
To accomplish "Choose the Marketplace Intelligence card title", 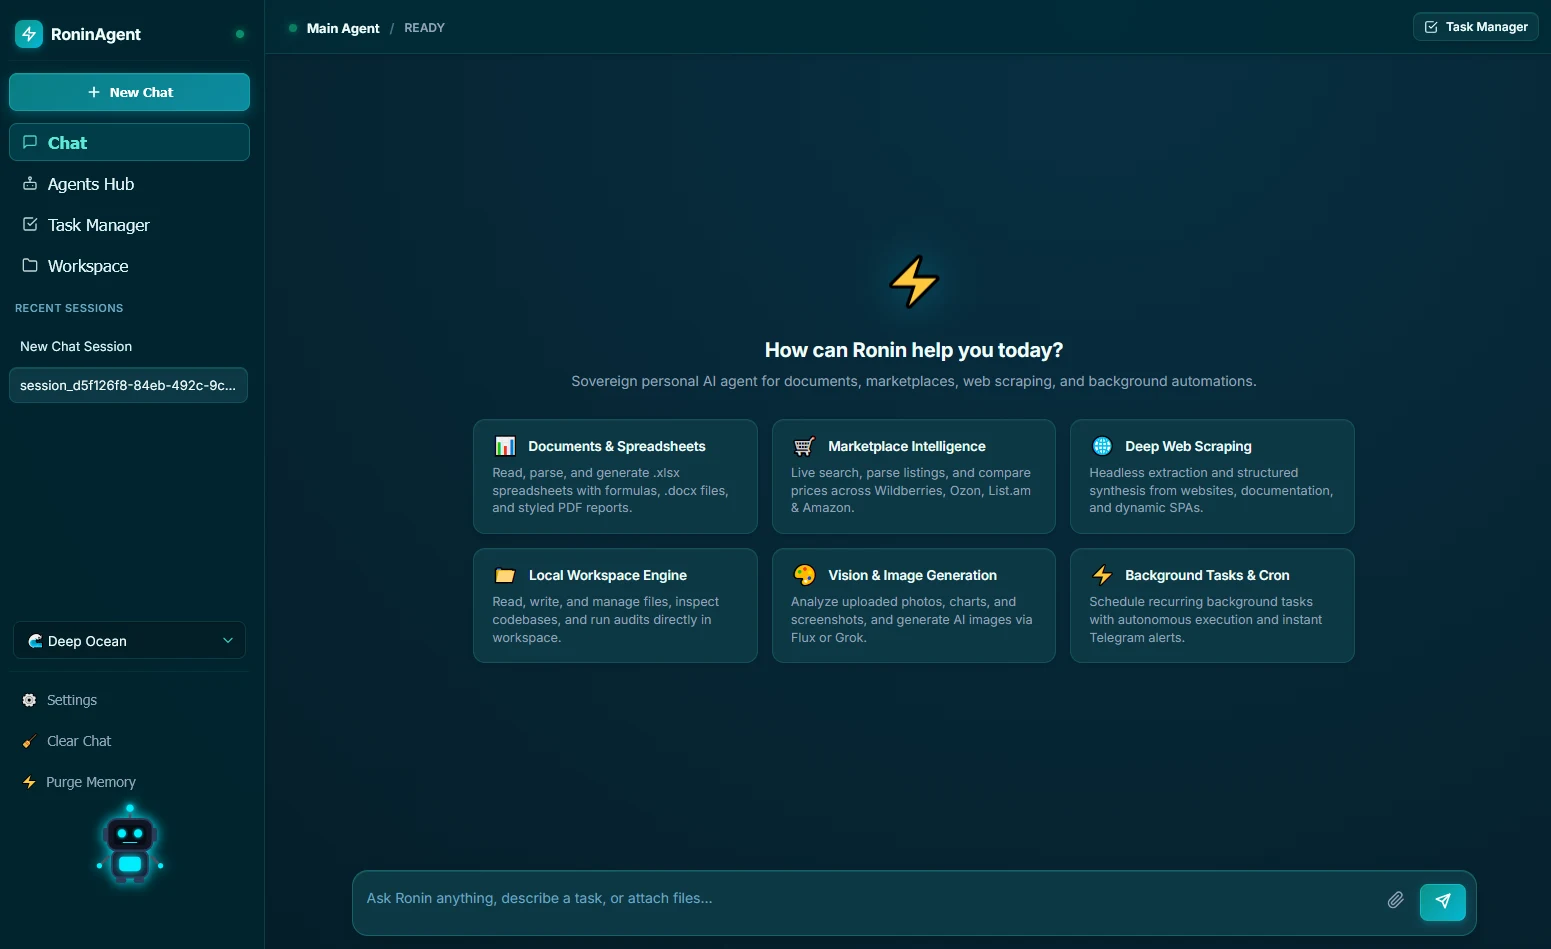I will tap(907, 446).
